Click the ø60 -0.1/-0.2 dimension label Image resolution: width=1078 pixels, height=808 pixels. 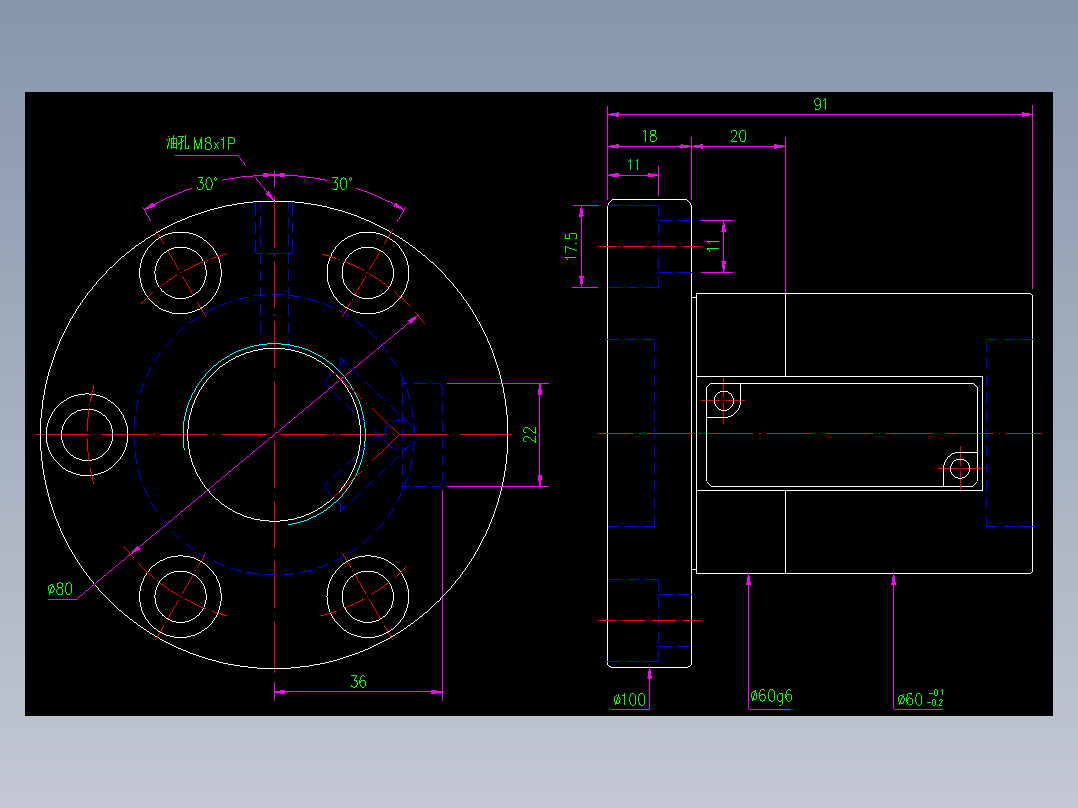pos(920,699)
